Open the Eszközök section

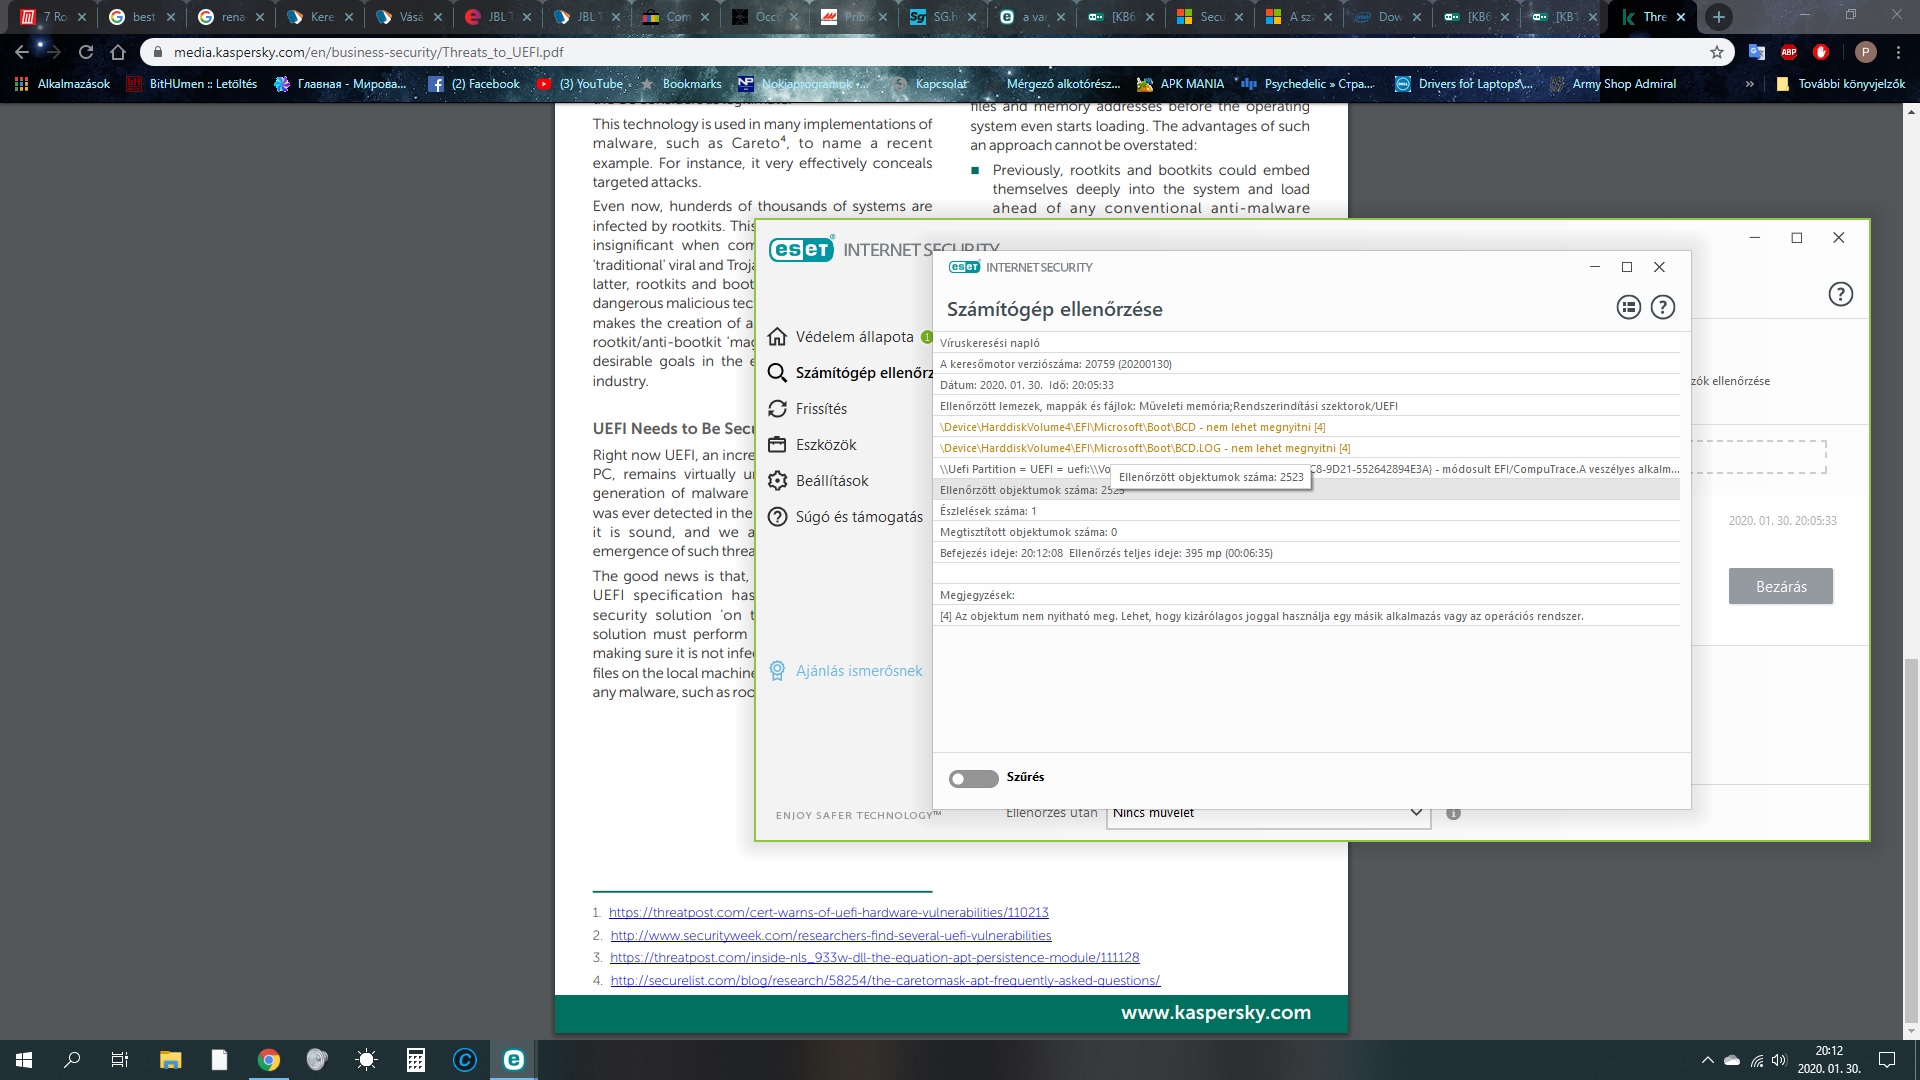[x=824, y=444]
